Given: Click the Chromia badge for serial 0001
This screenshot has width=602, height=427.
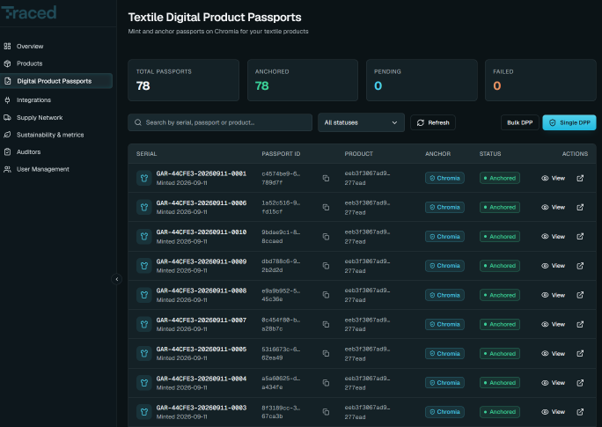Looking at the screenshot, I should 445,178.
